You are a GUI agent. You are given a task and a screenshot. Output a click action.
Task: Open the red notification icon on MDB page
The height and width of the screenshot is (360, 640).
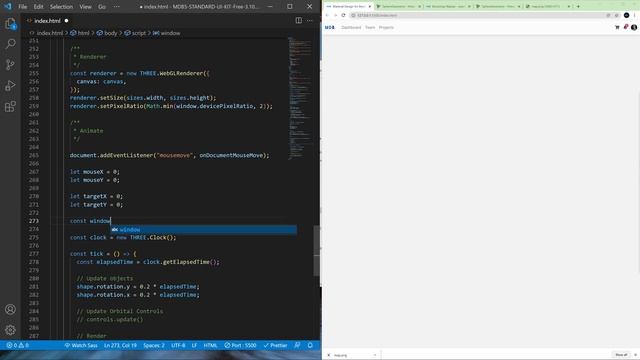625,27
